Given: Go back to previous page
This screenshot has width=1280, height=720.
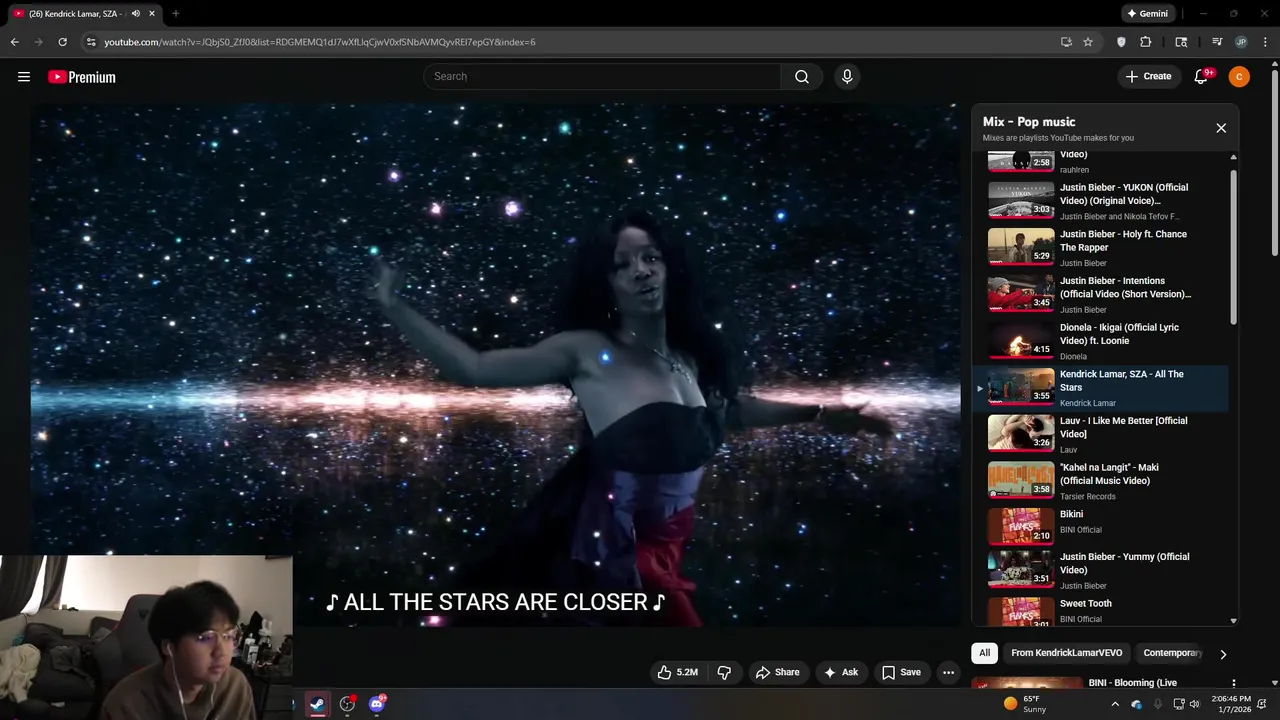Looking at the screenshot, I should pyautogui.click(x=14, y=42).
